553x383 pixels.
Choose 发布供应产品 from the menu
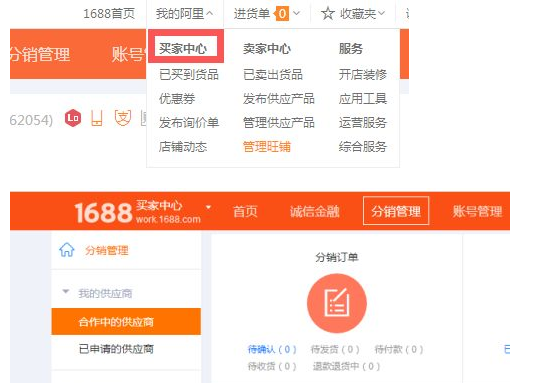tap(279, 98)
